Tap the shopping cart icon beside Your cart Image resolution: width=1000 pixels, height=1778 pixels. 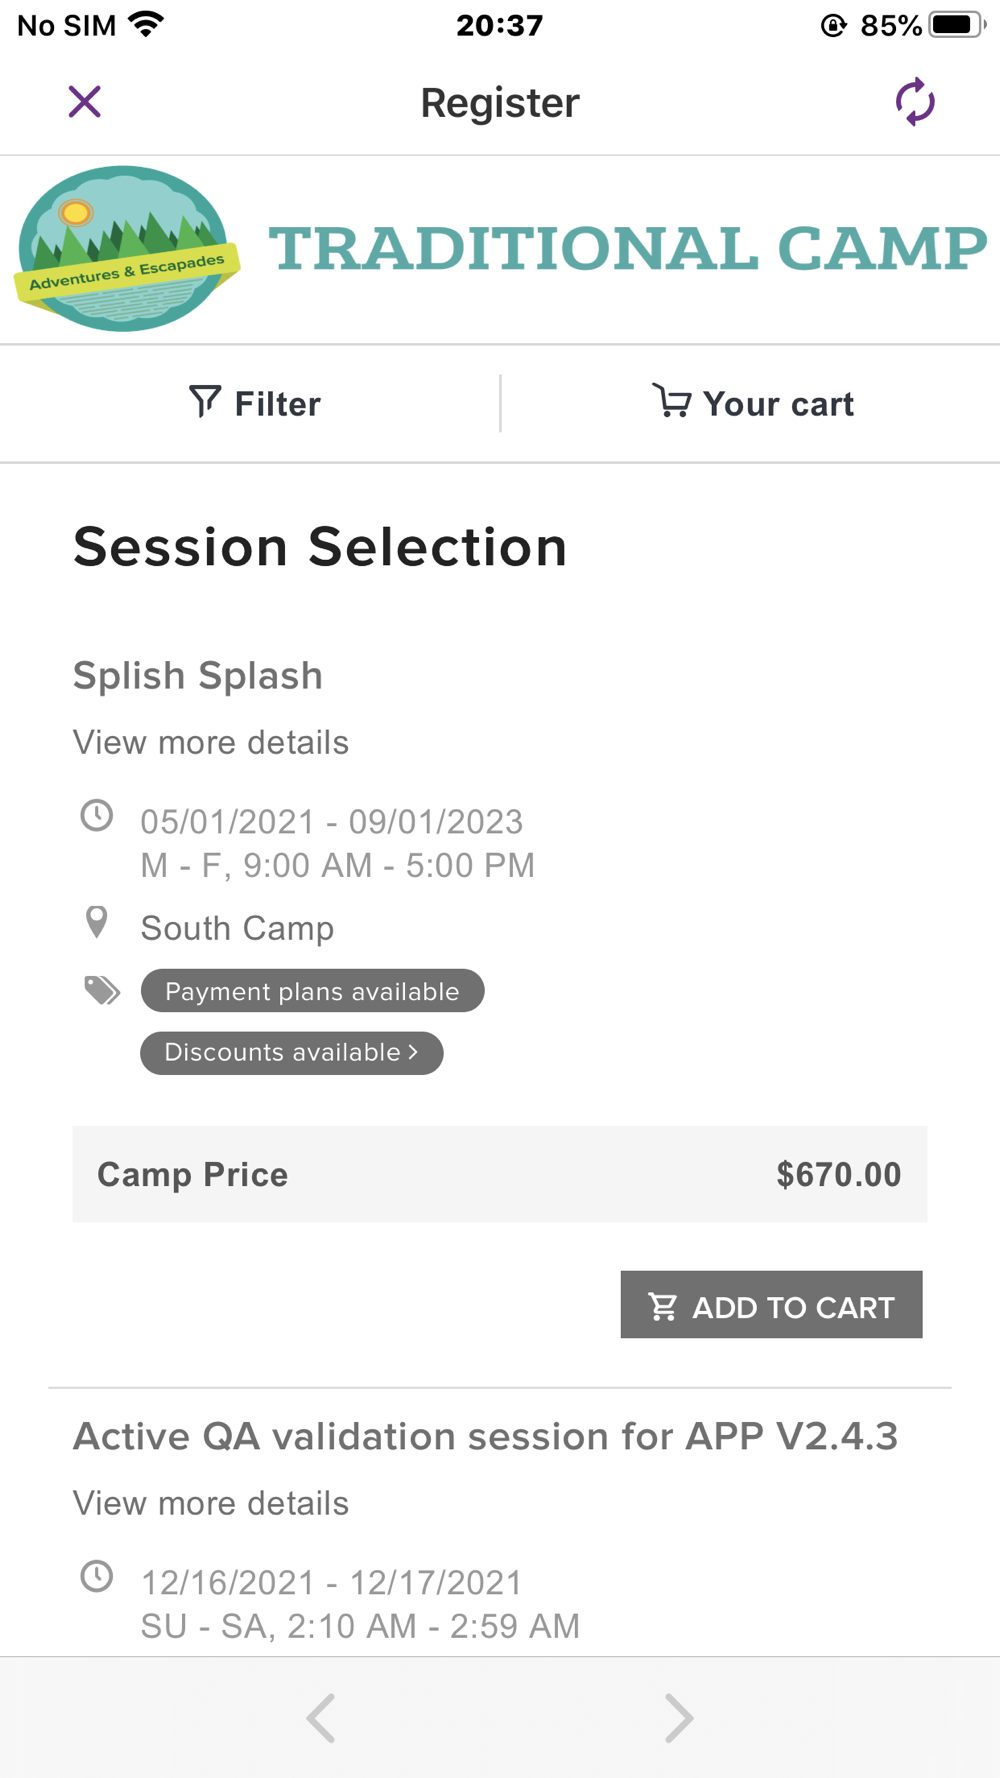pos(671,401)
